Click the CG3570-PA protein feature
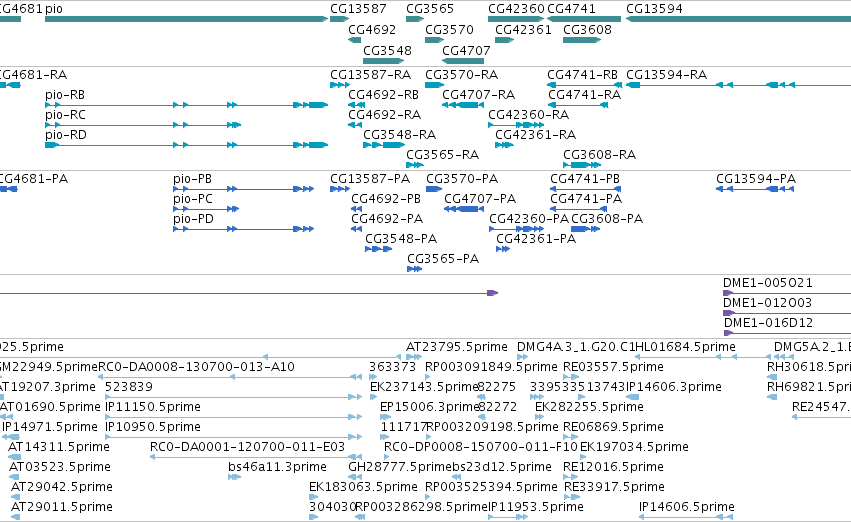The width and height of the screenshot is (851, 522). pyautogui.click(x=434, y=189)
